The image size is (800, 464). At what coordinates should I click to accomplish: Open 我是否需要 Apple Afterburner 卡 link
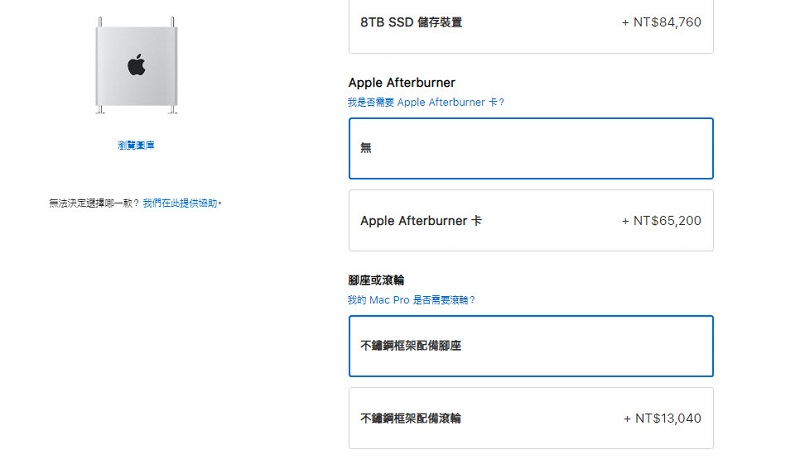point(426,102)
